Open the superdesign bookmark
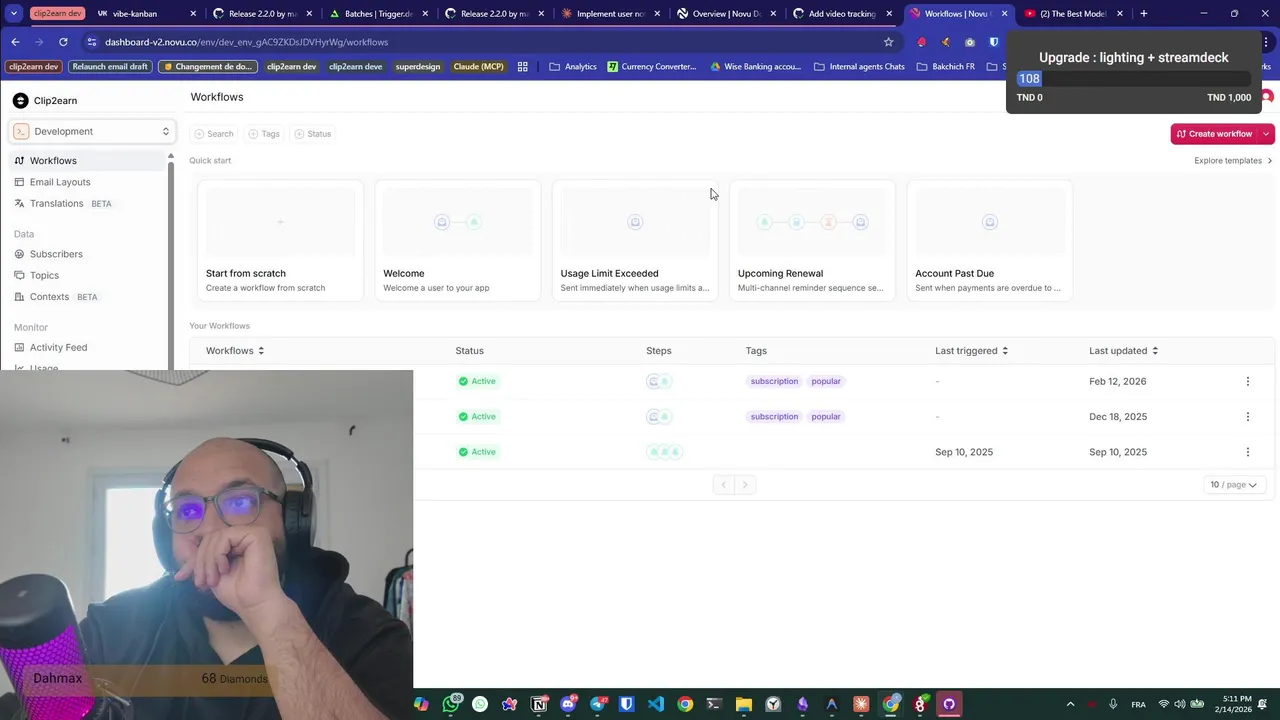 (x=417, y=67)
